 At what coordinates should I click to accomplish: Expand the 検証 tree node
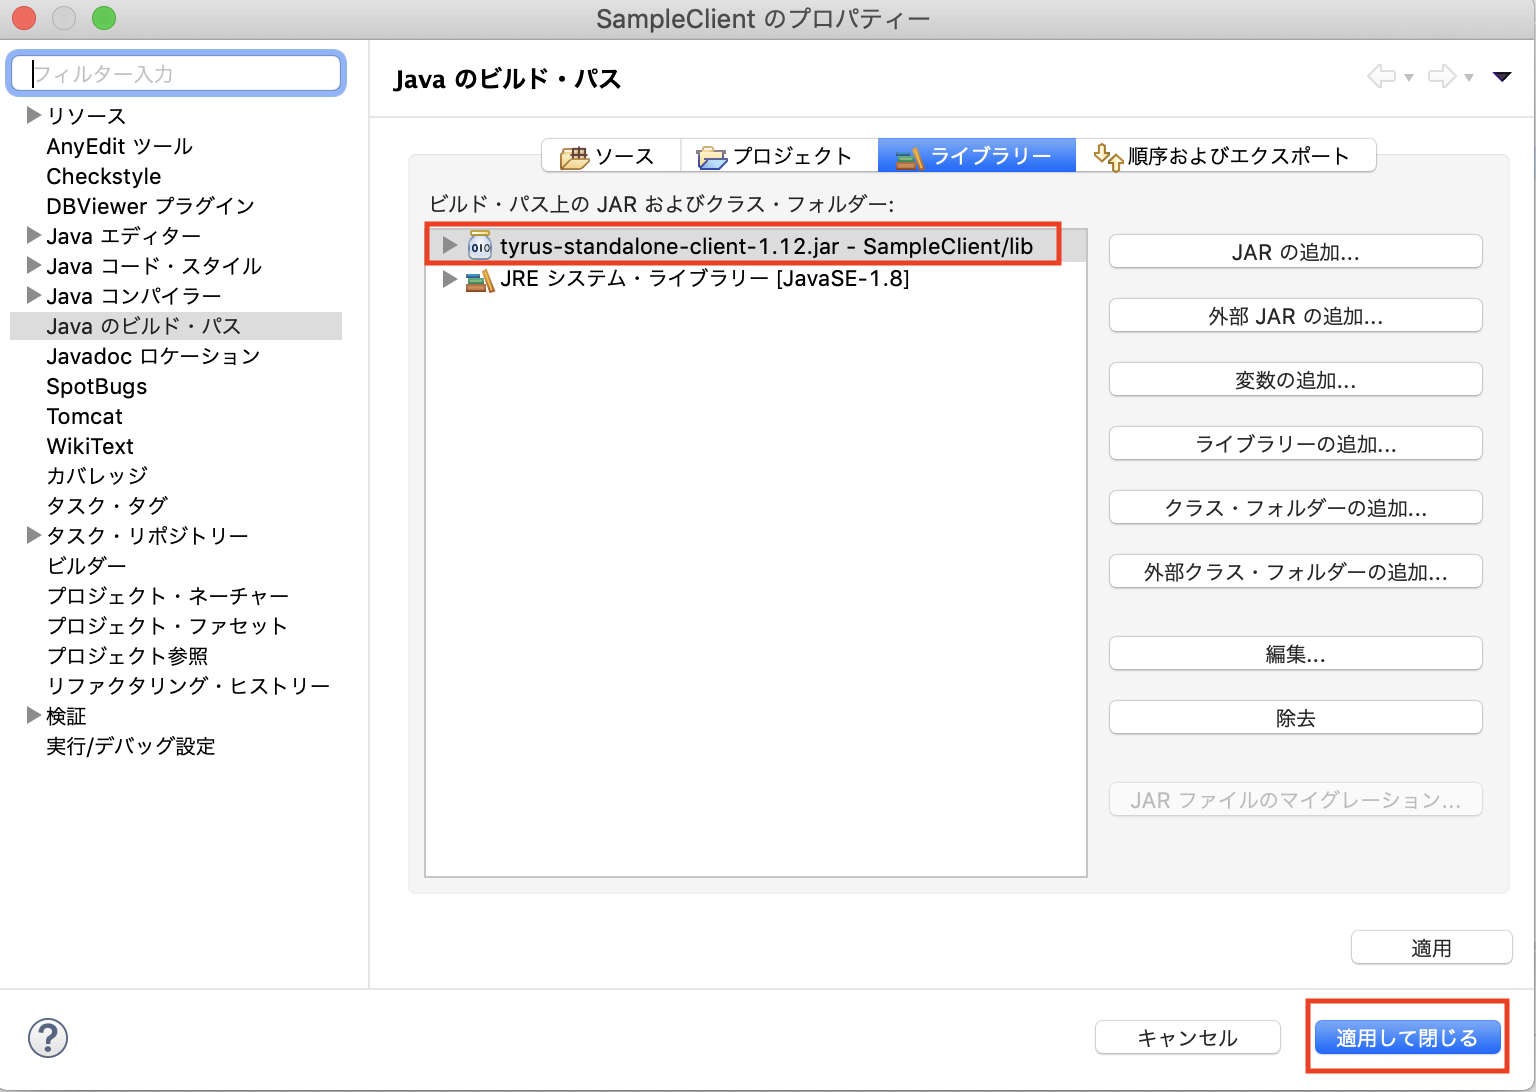point(33,715)
